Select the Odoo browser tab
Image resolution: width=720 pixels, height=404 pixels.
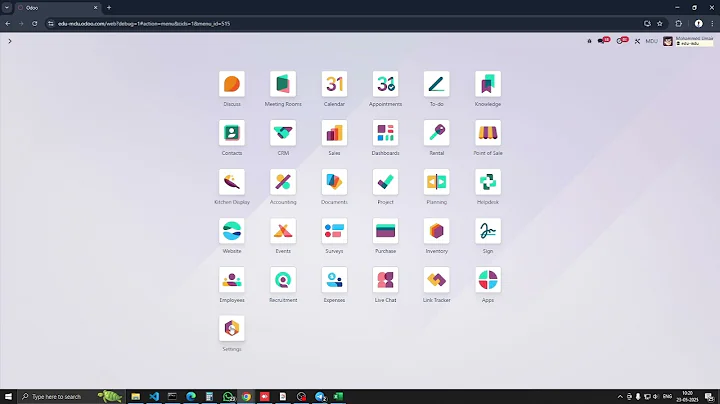(57, 8)
